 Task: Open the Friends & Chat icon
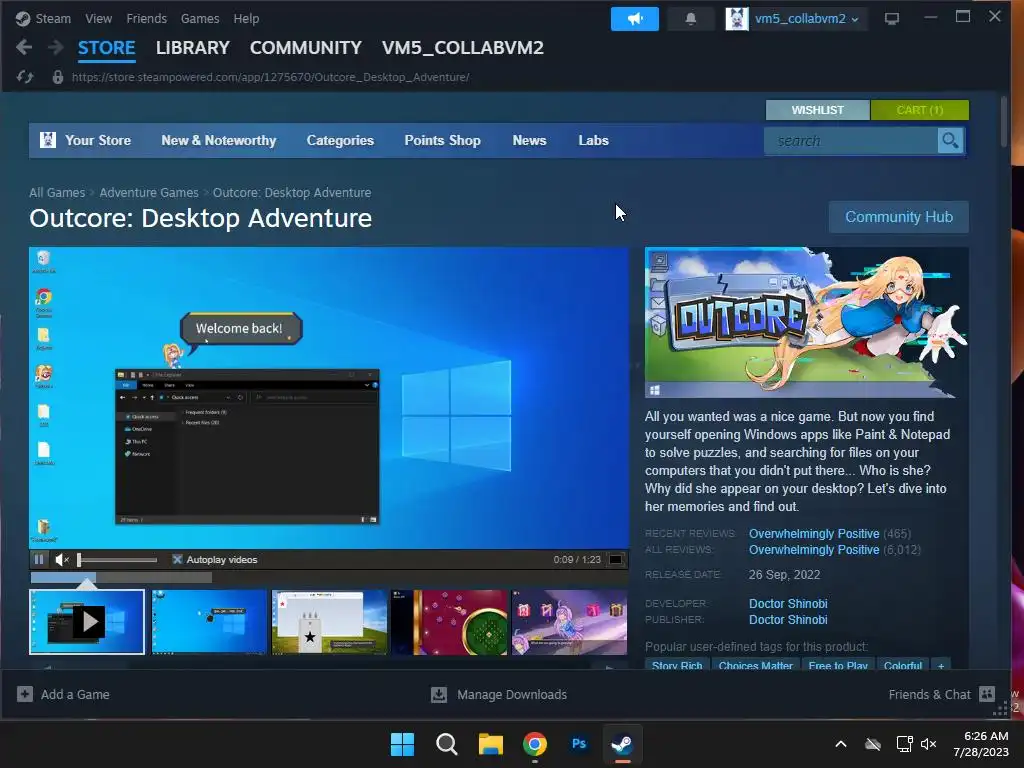coord(987,694)
